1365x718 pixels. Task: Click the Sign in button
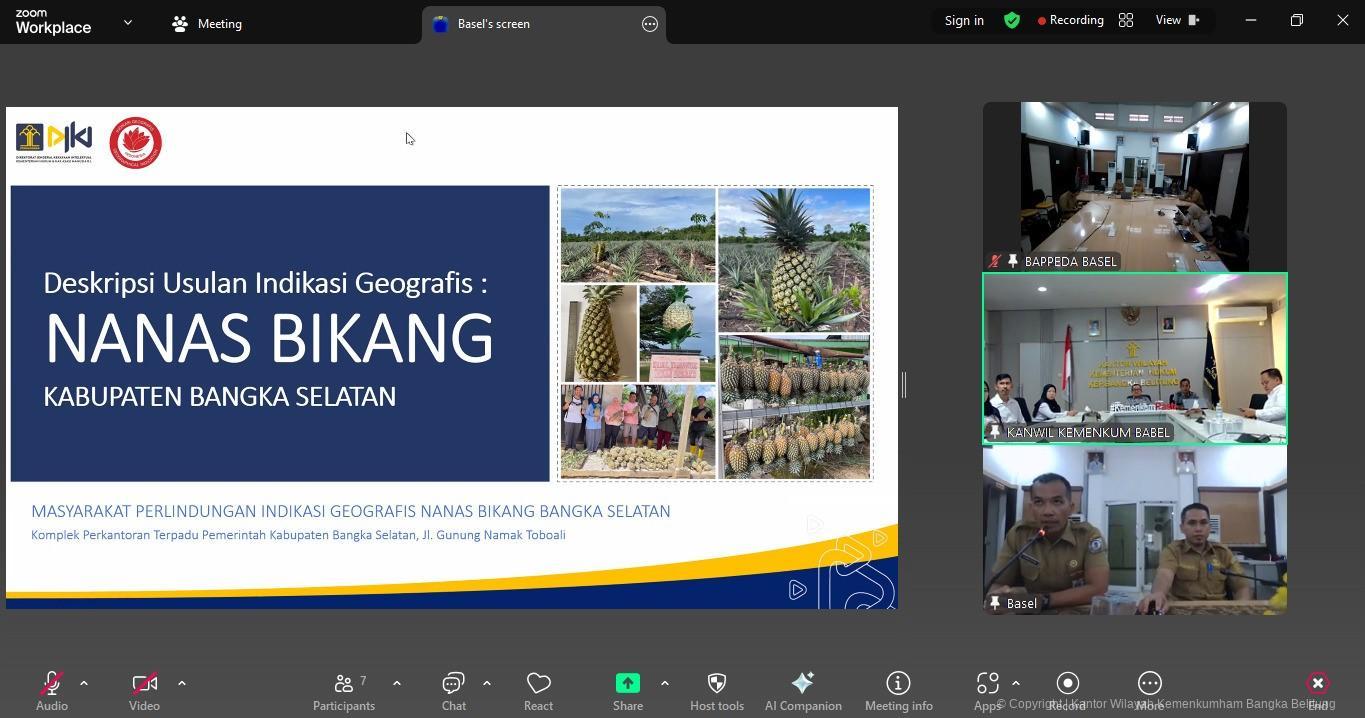pos(964,20)
